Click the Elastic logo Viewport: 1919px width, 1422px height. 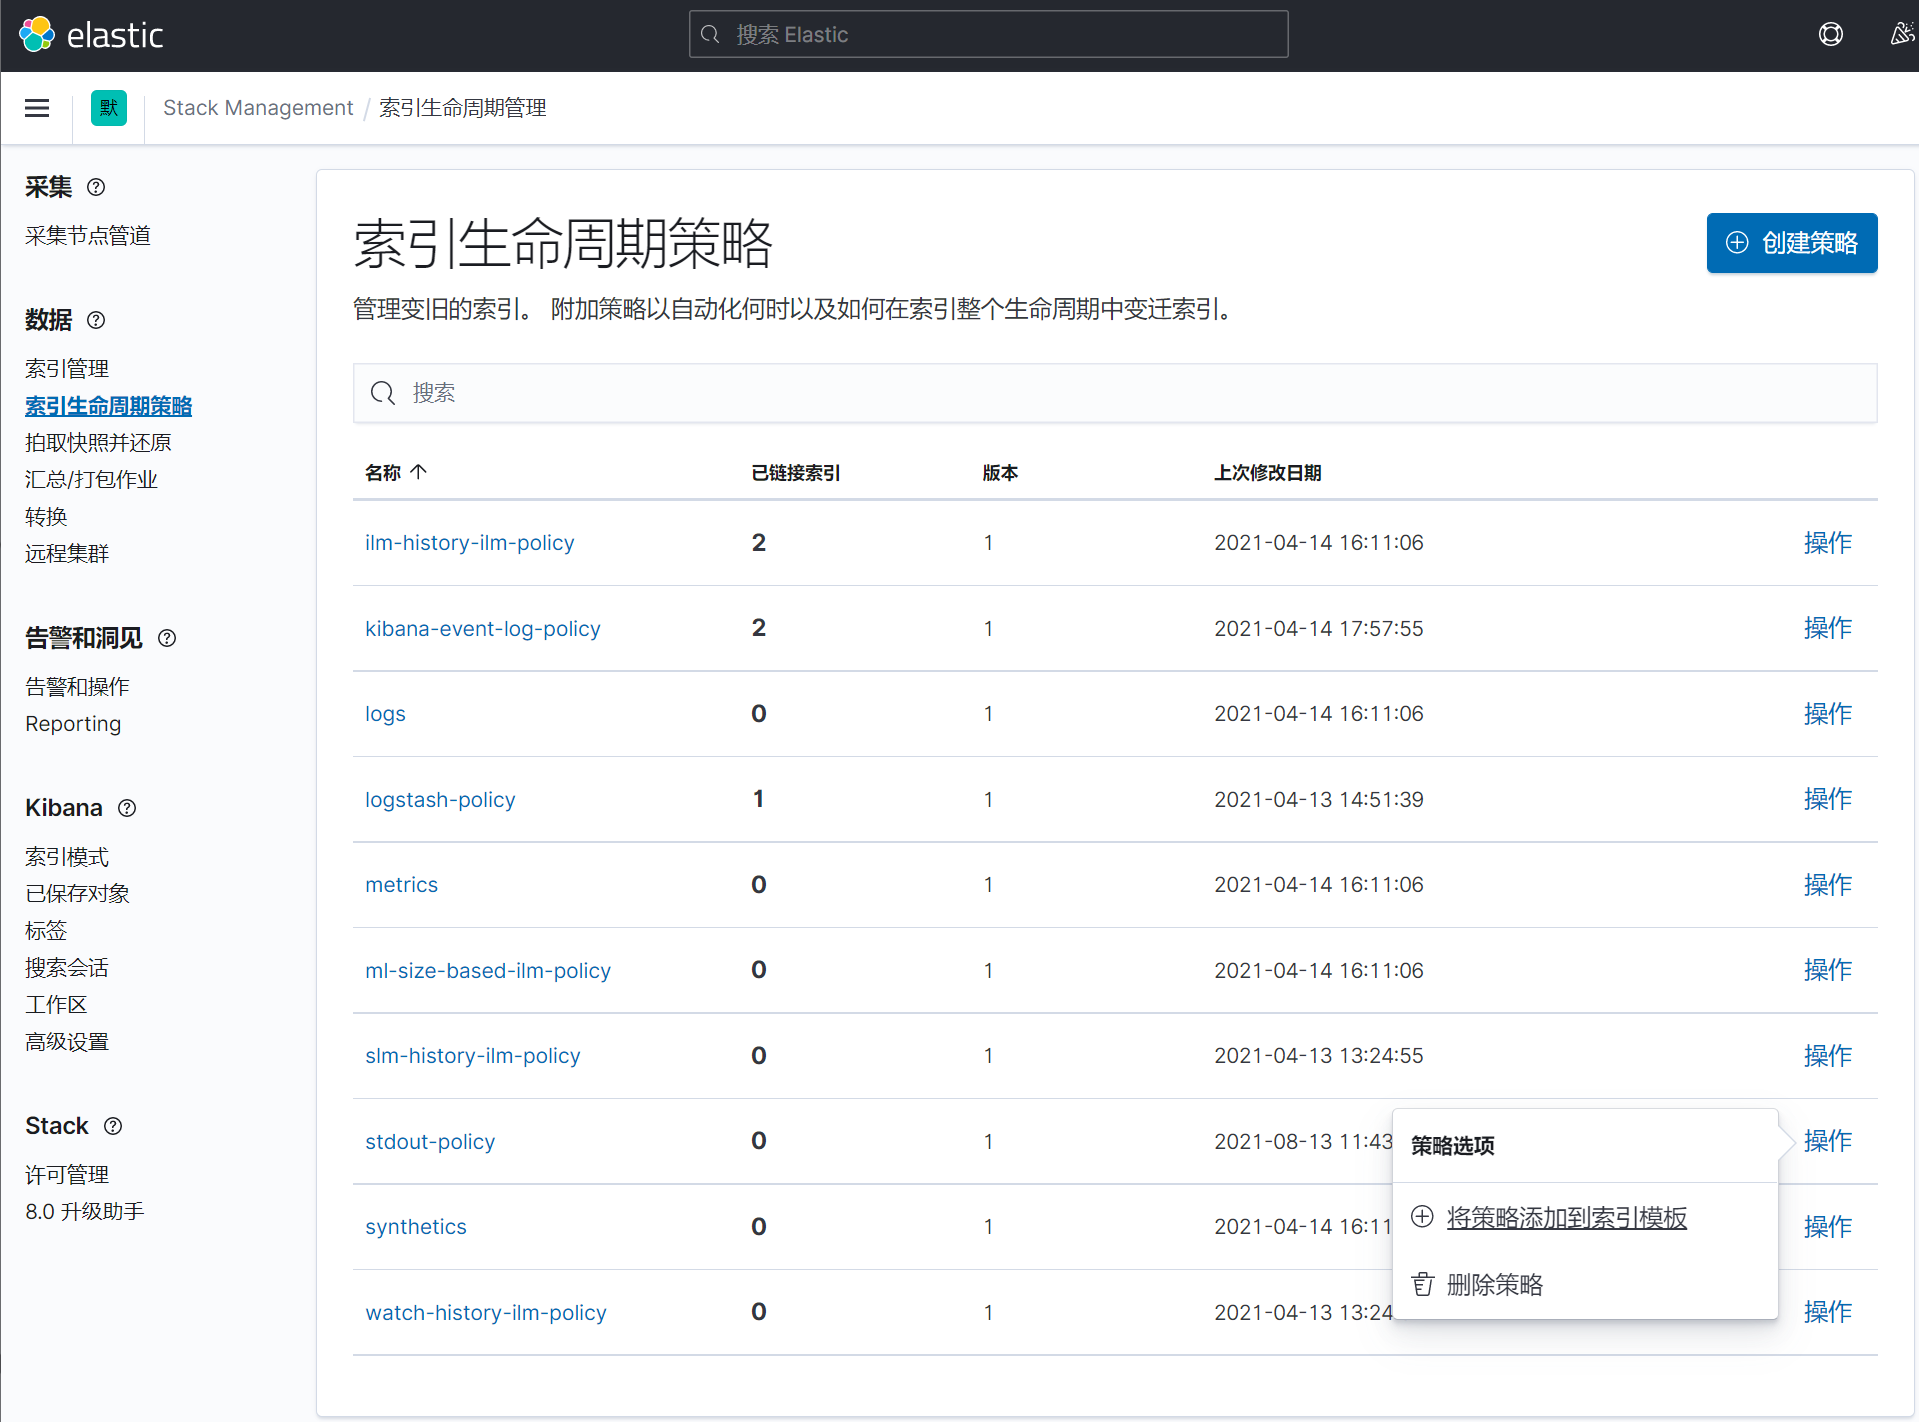91,35
